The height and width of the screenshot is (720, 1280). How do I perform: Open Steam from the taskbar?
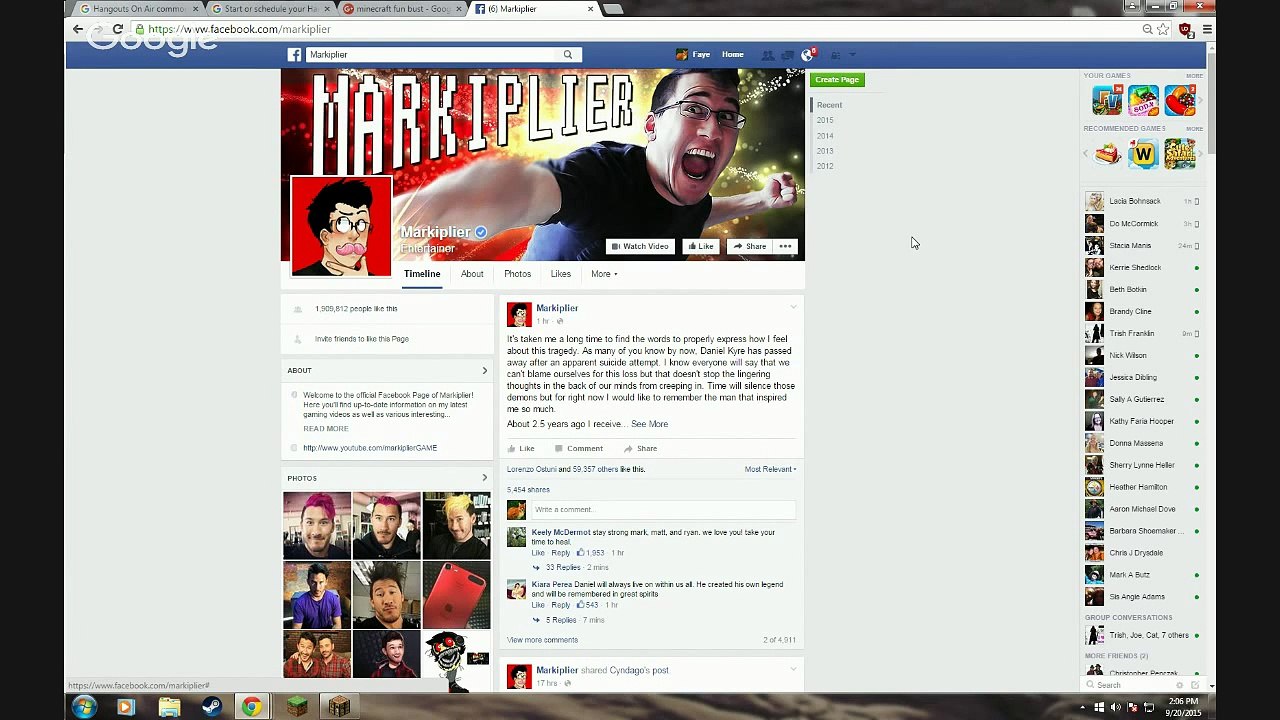211,707
